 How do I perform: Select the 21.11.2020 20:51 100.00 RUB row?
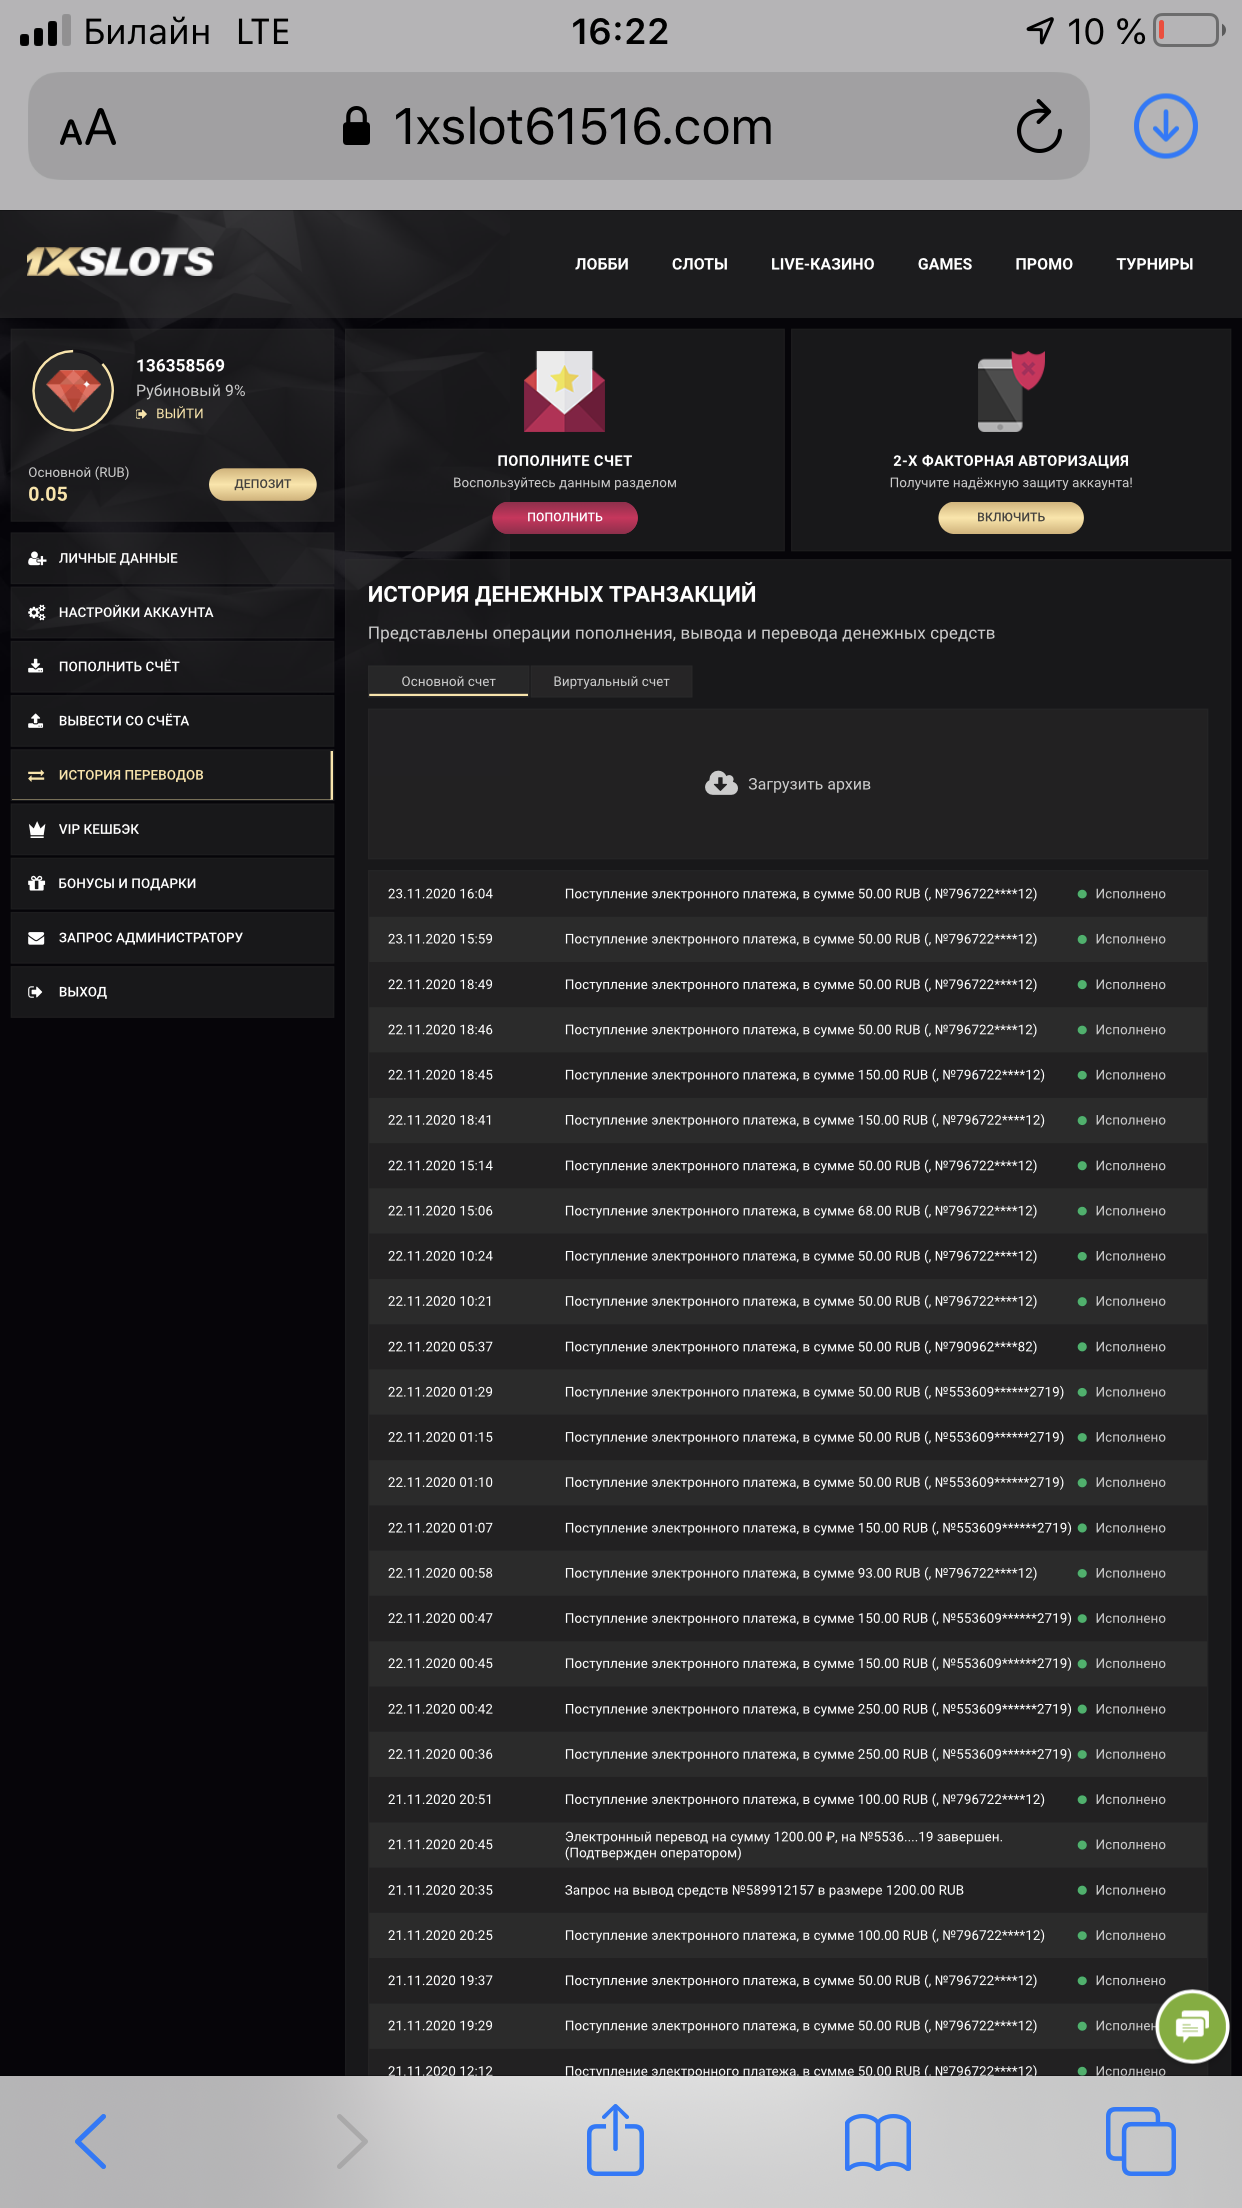(788, 1799)
